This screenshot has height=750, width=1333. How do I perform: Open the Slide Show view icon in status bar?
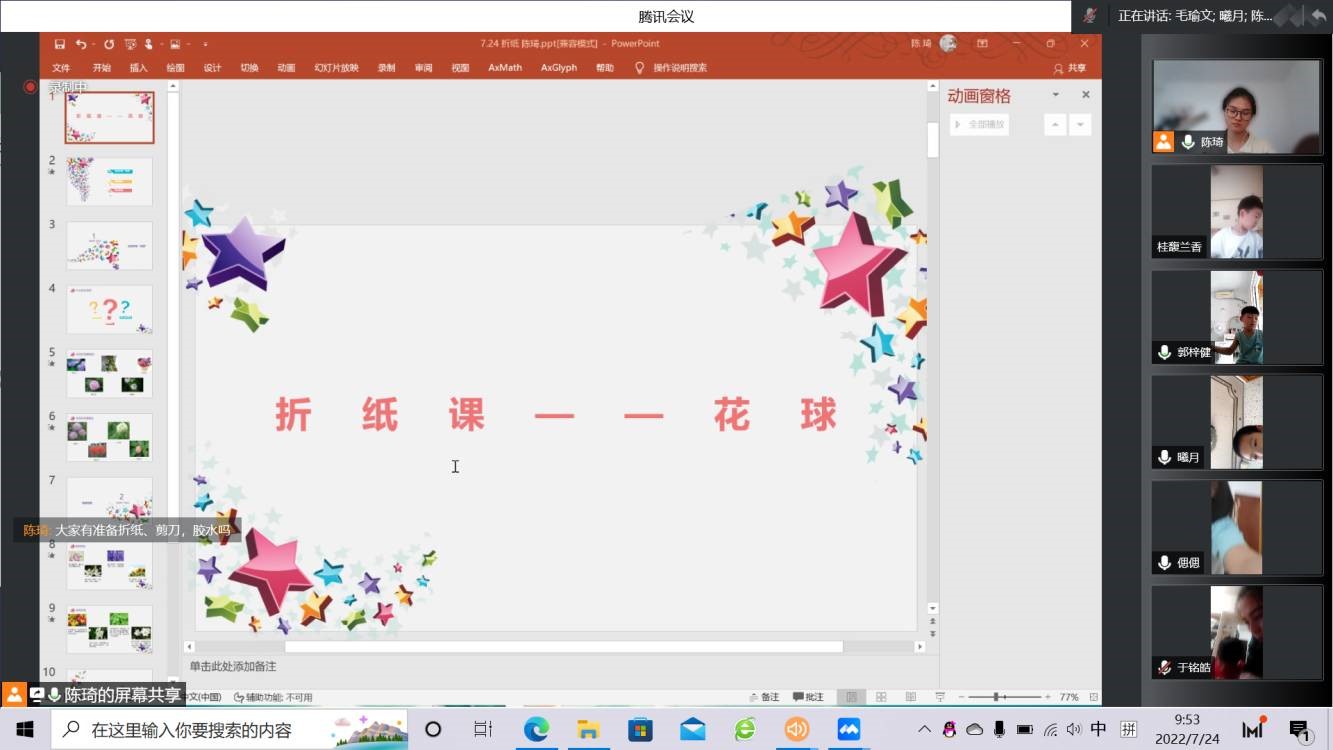tap(940, 695)
